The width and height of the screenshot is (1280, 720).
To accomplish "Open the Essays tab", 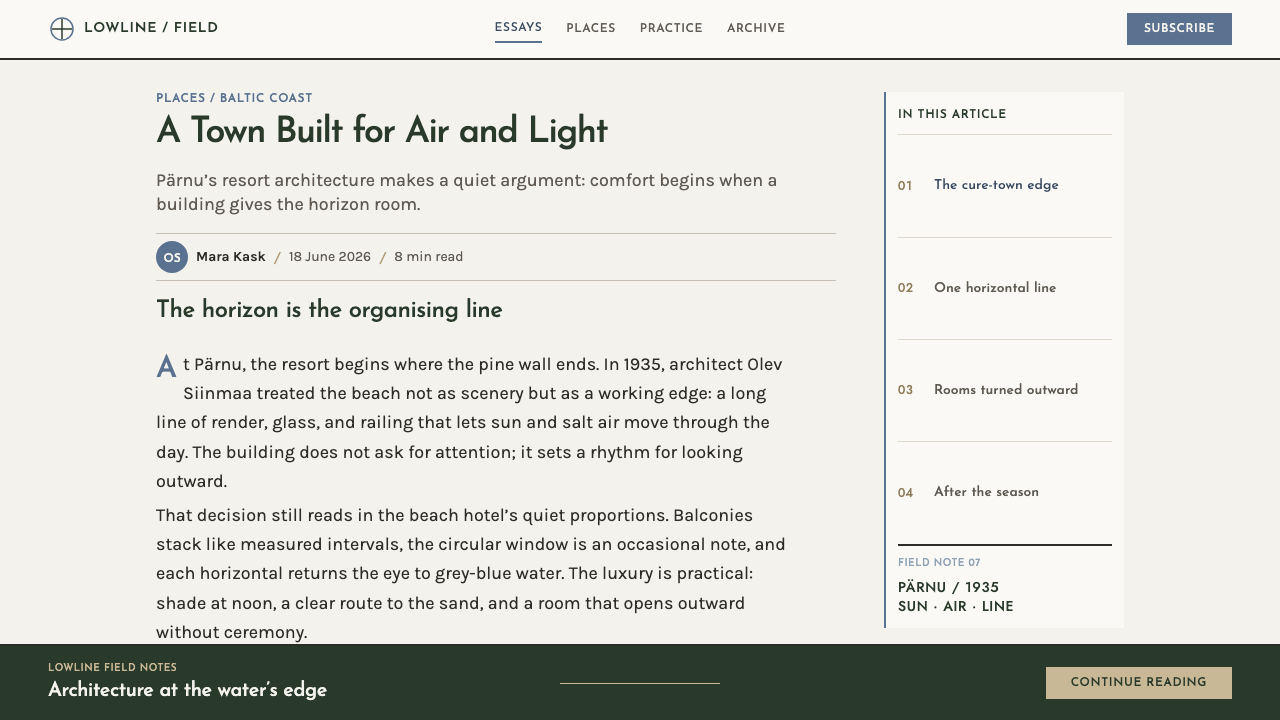I will coord(518,28).
